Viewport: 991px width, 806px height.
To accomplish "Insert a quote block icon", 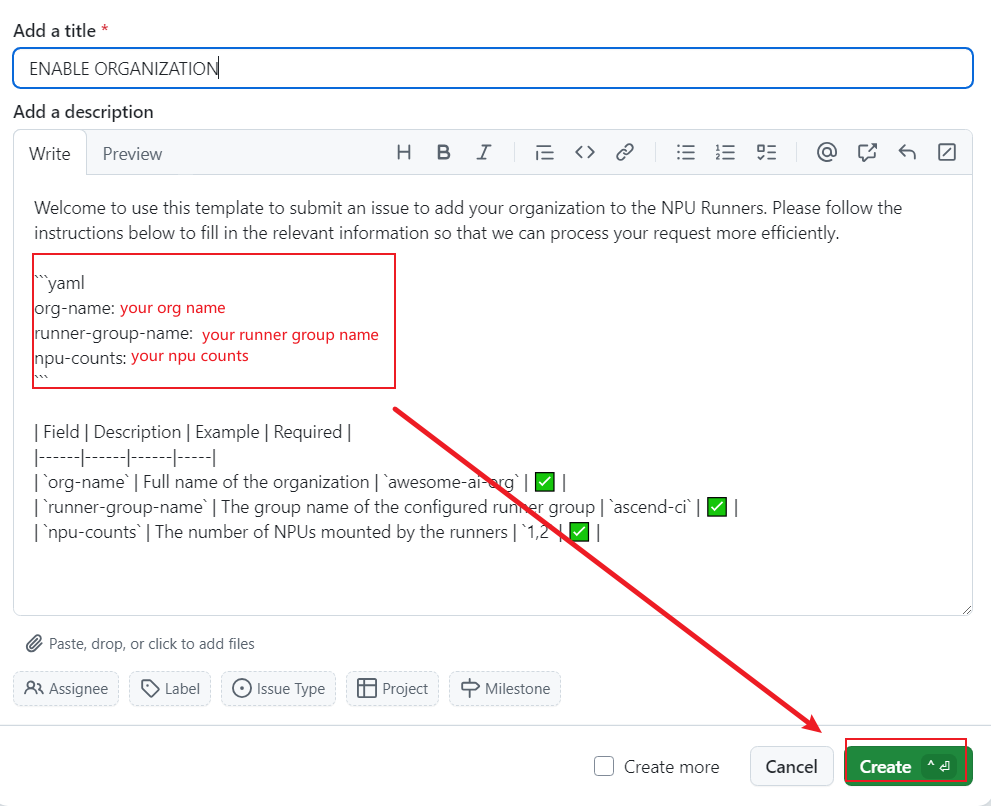I will [544, 152].
